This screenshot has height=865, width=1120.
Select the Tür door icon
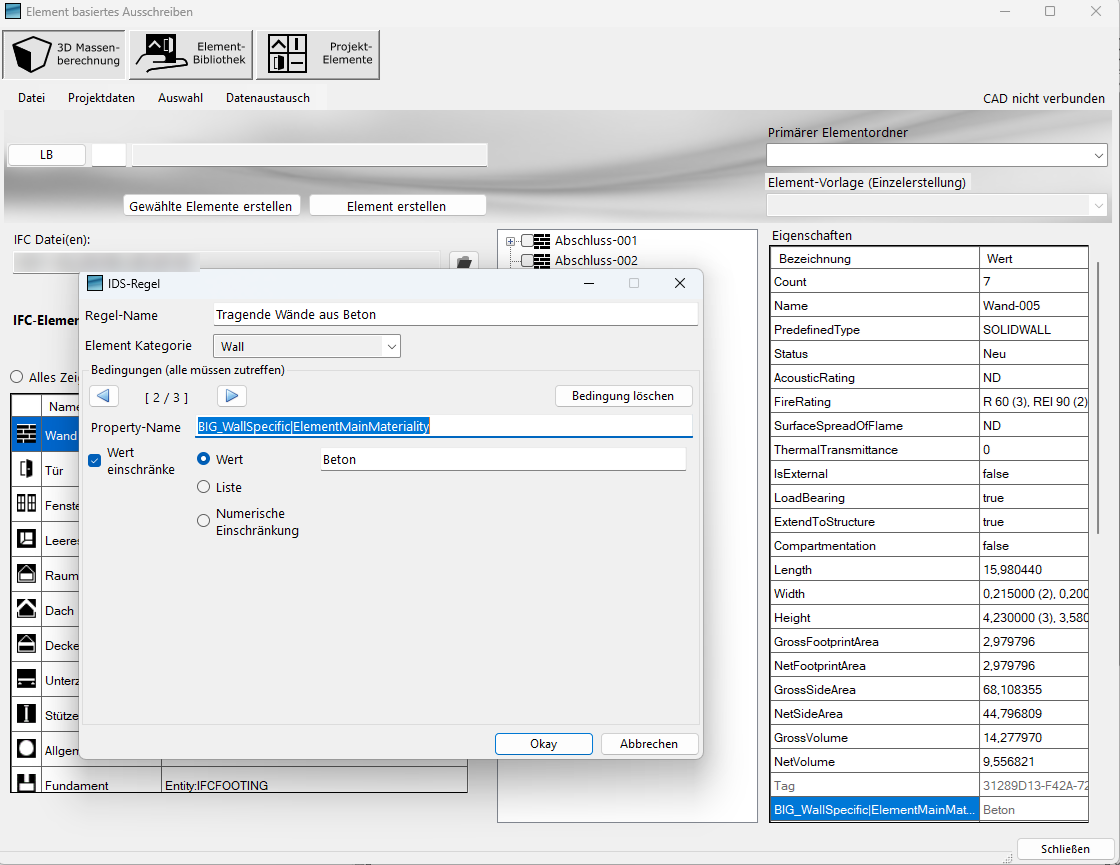pyautogui.click(x=26, y=469)
